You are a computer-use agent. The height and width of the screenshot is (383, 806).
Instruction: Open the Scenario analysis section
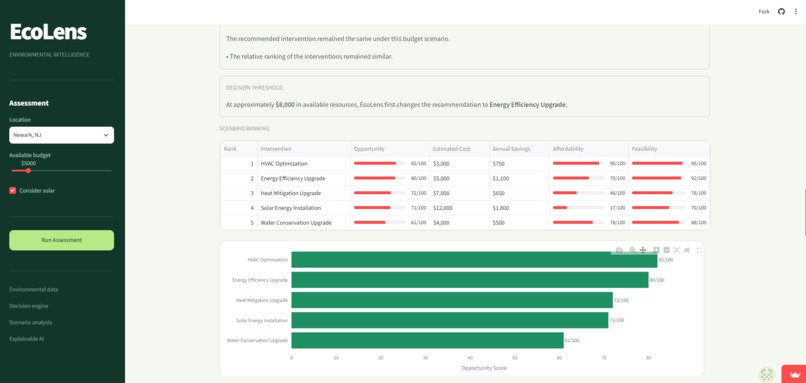(x=30, y=322)
